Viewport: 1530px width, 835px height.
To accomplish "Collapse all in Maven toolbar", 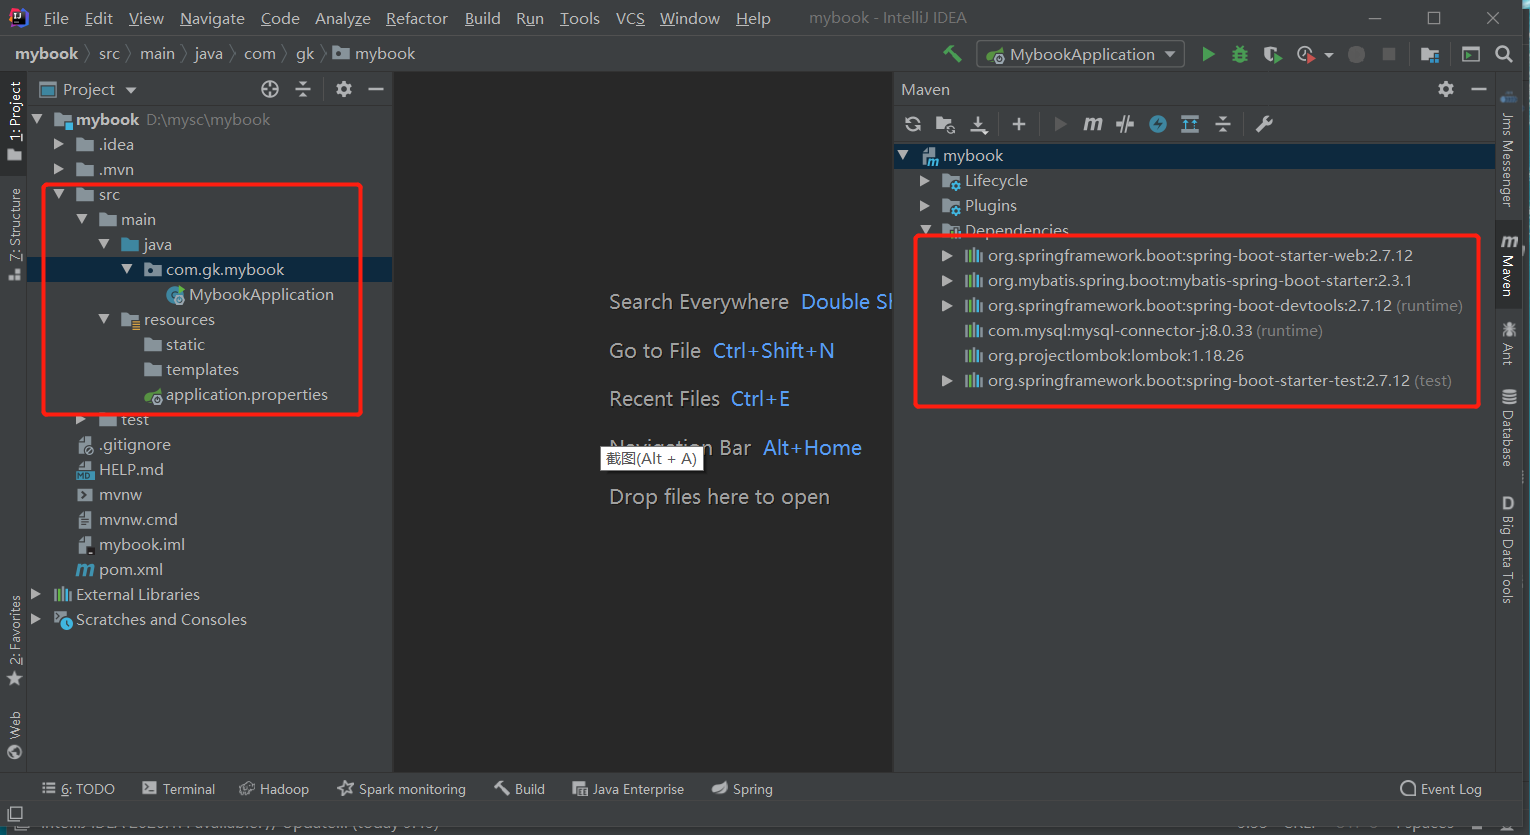I will 1223,124.
